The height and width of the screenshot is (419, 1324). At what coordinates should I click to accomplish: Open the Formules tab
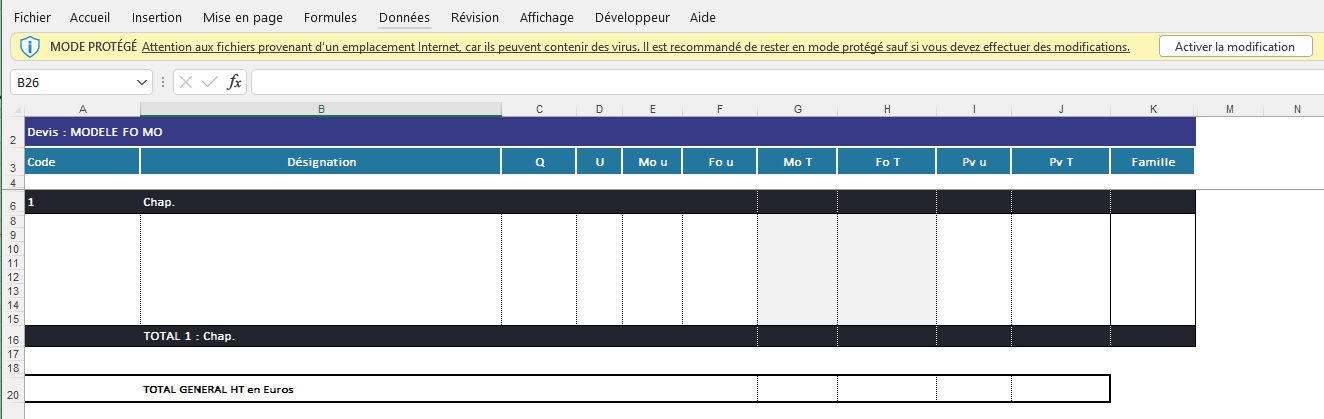(x=330, y=18)
